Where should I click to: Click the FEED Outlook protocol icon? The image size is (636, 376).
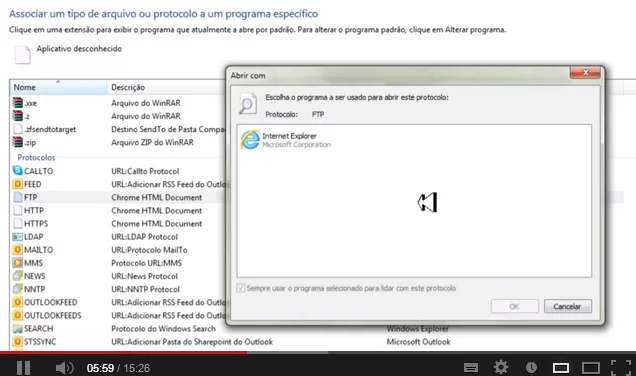17,184
